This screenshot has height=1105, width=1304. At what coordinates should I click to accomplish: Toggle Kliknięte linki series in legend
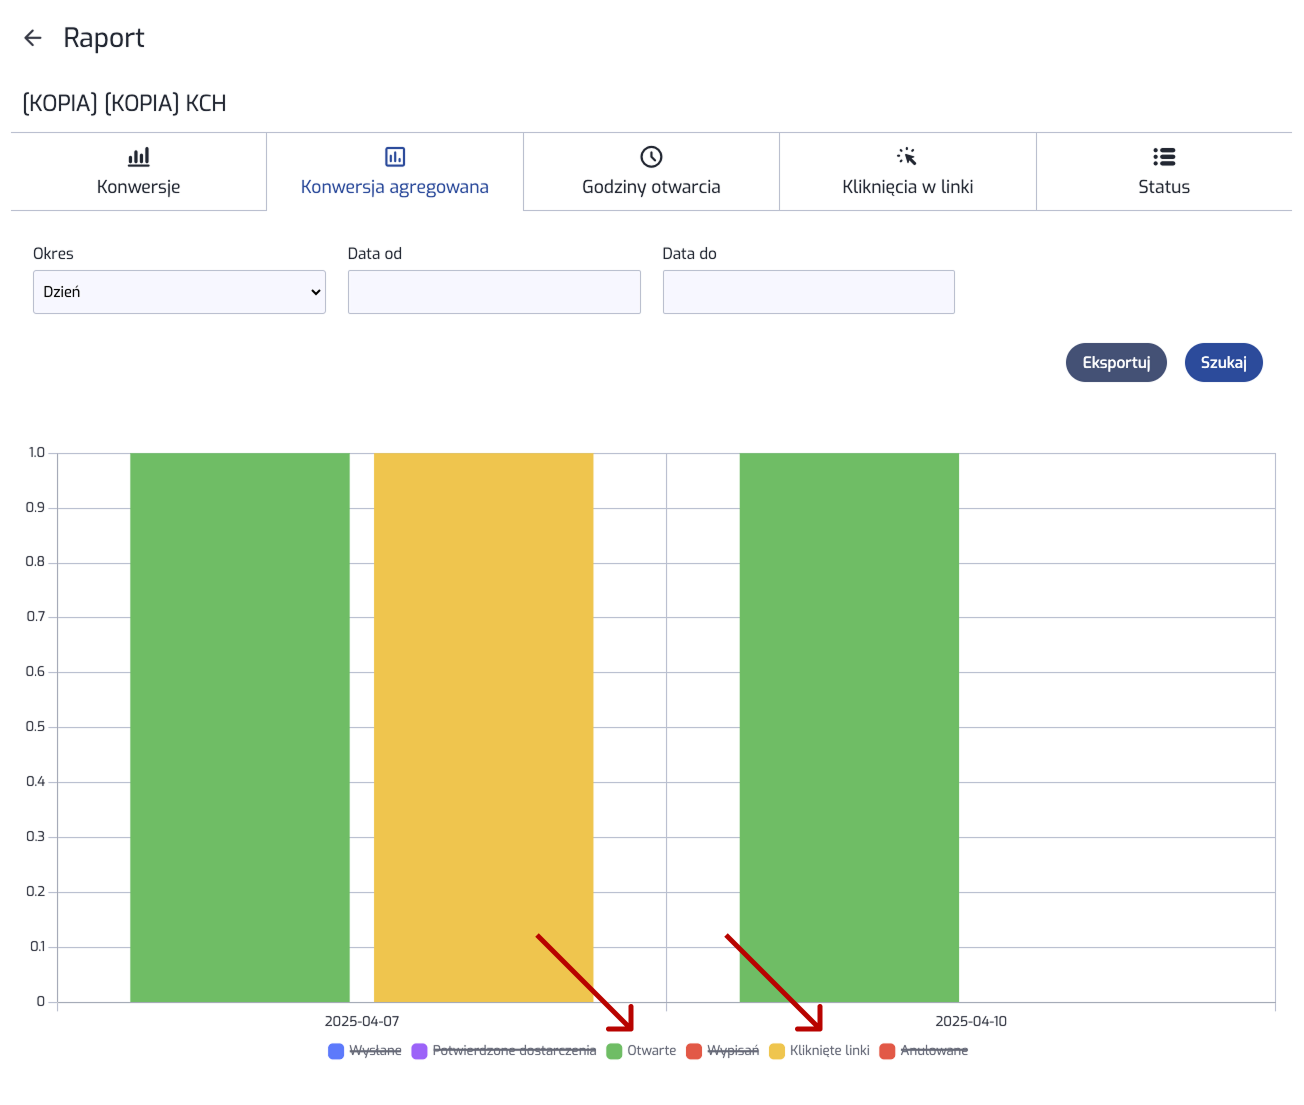tap(819, 1051)
